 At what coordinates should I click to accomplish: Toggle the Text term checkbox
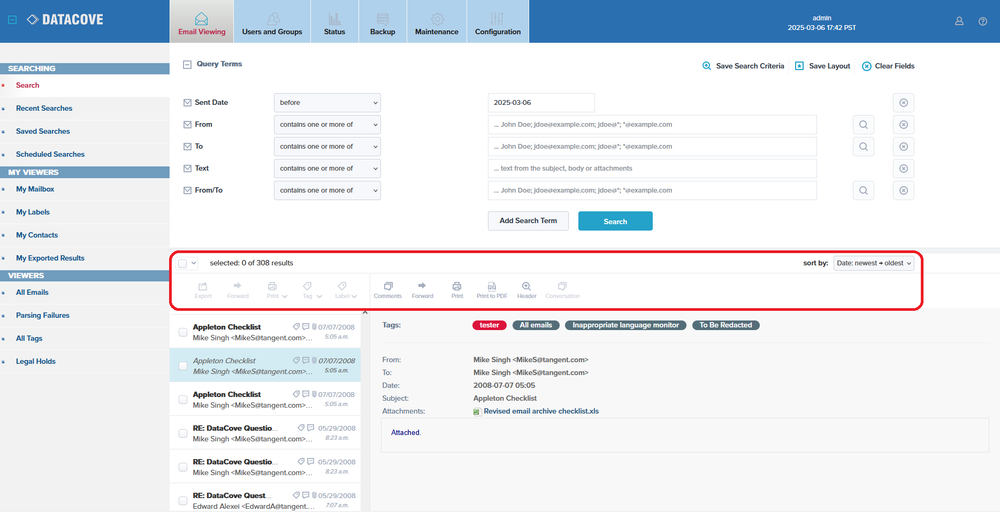188,168
